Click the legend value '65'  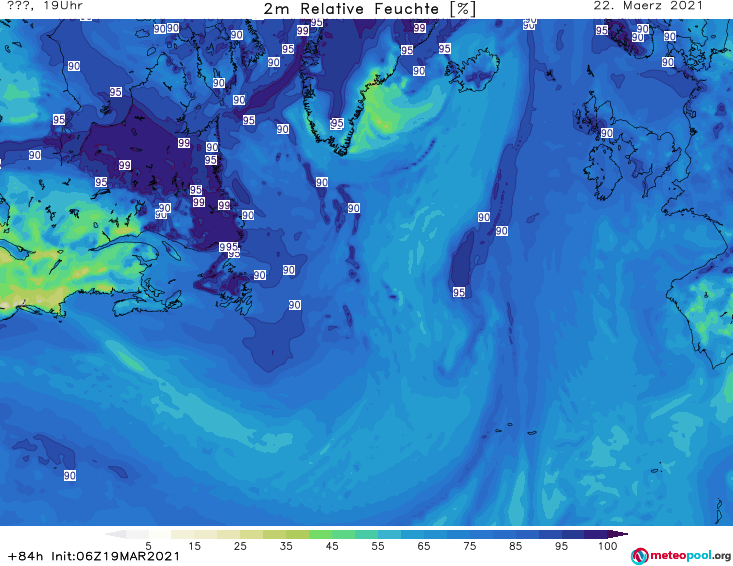tap(424, 545)
